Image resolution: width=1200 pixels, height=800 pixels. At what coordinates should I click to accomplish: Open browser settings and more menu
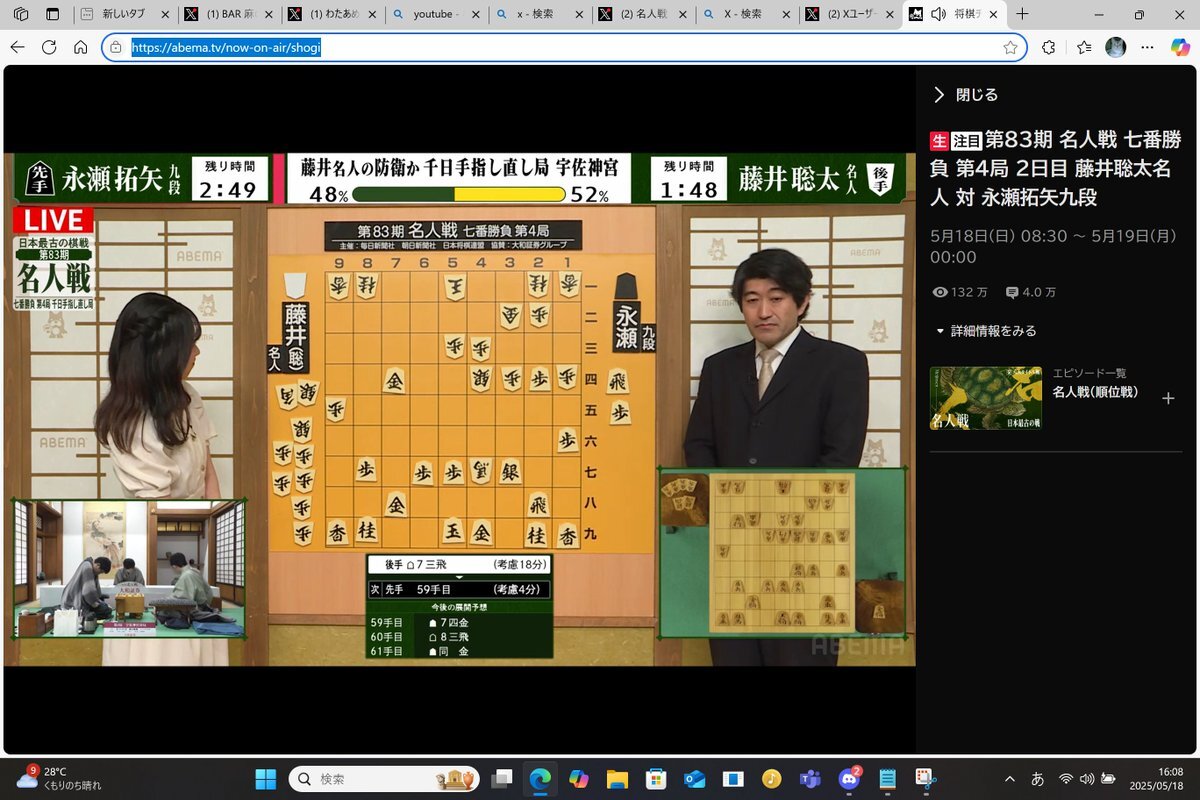point(1148,47)
